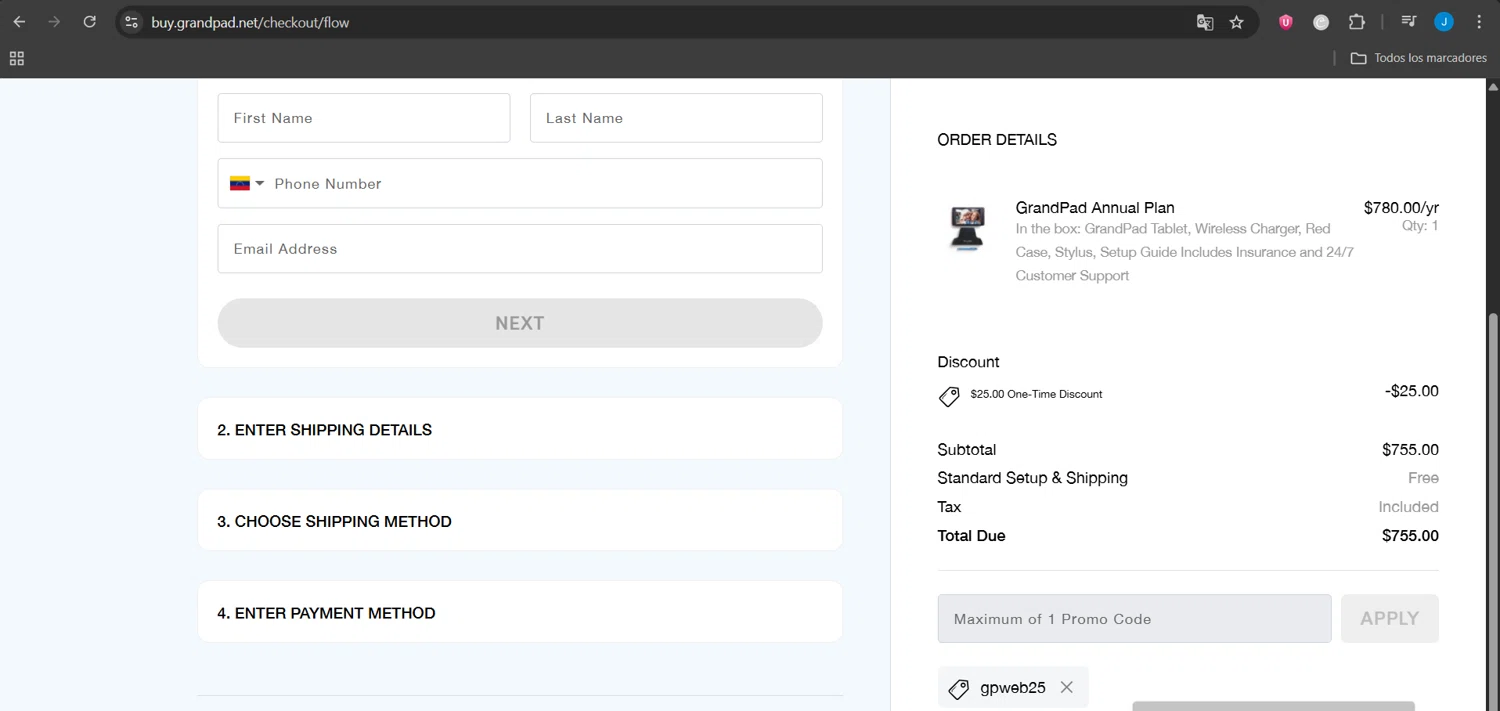This screenshot has width=1500, height=711.
Task: Expand 3. Choose Shipping Method section
Action: click(x=520, y=521)
